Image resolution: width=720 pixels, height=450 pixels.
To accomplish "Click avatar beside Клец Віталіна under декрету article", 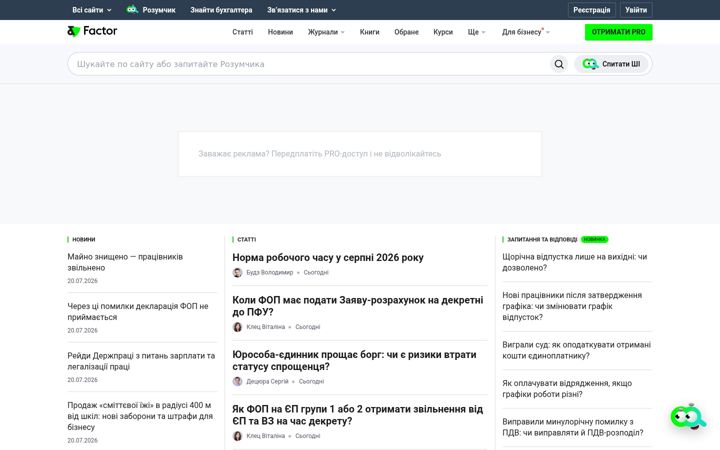I will (237, 436).
